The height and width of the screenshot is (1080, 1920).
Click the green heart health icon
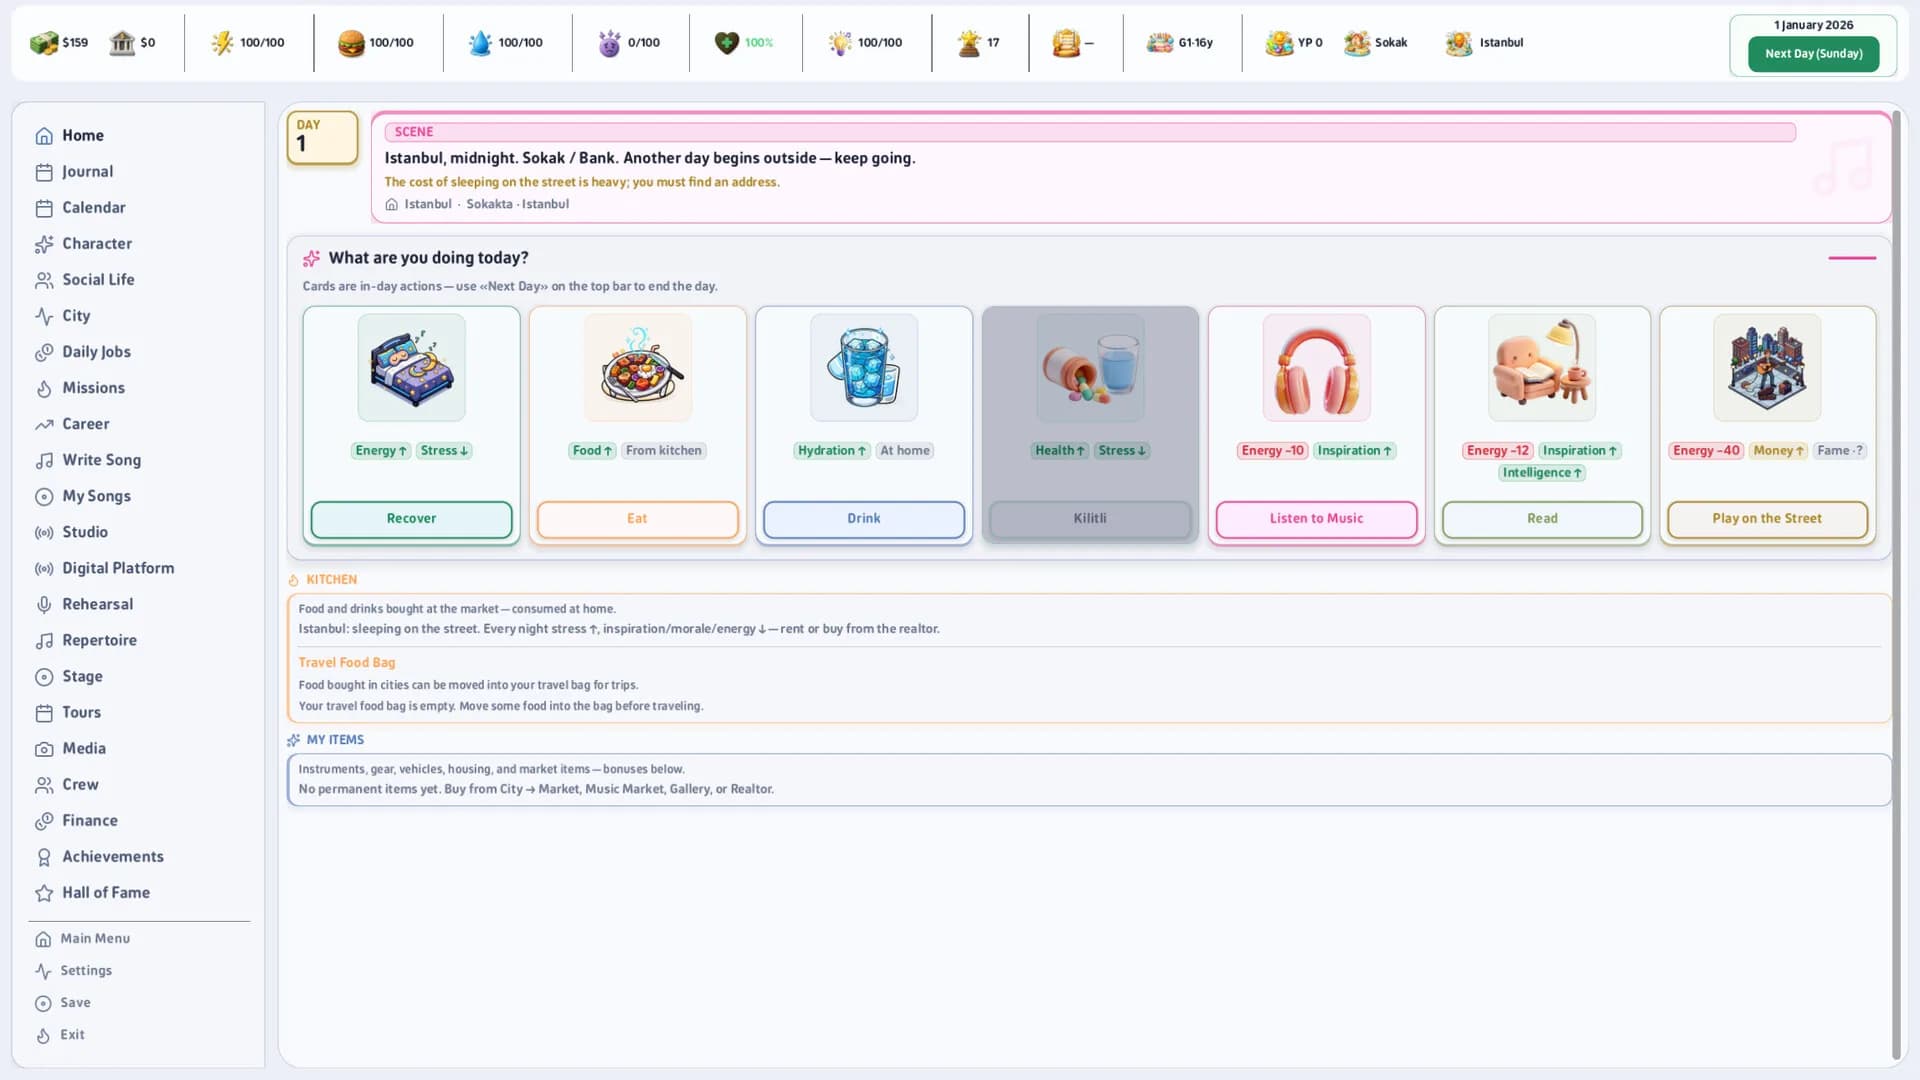point(727,42)
